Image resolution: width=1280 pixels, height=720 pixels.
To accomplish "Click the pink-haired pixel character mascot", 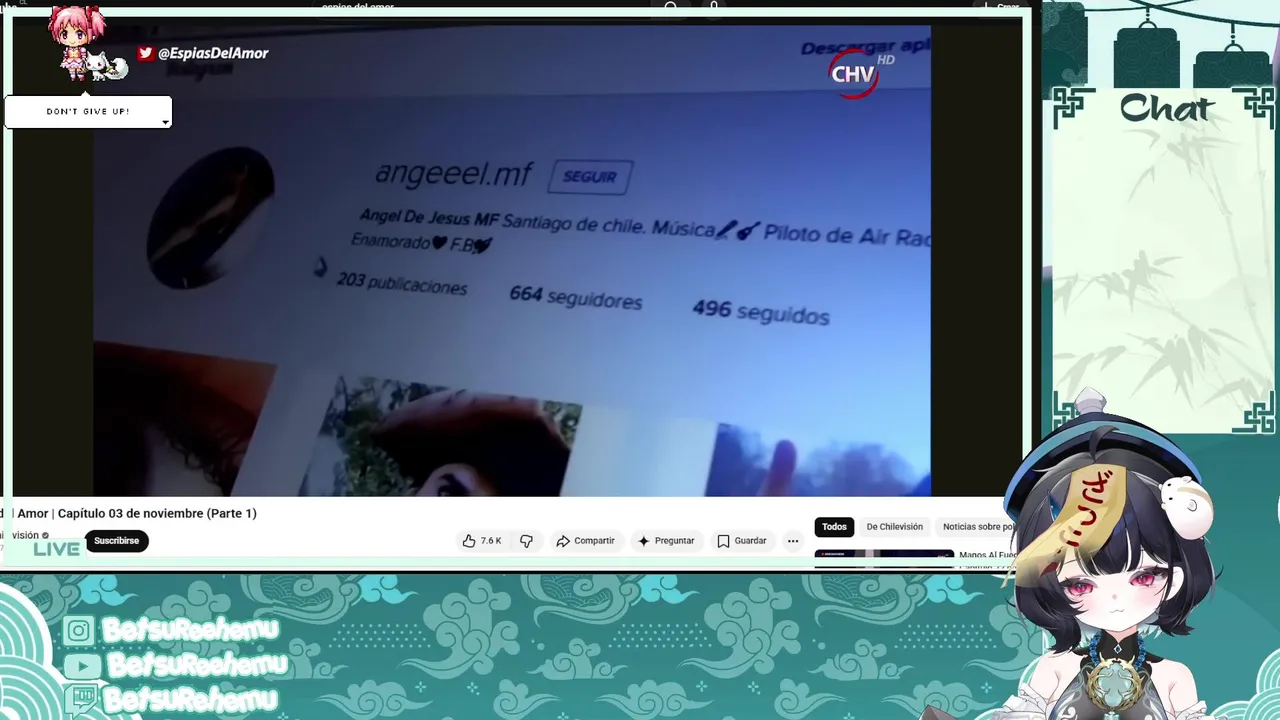I will pos(79,42).
